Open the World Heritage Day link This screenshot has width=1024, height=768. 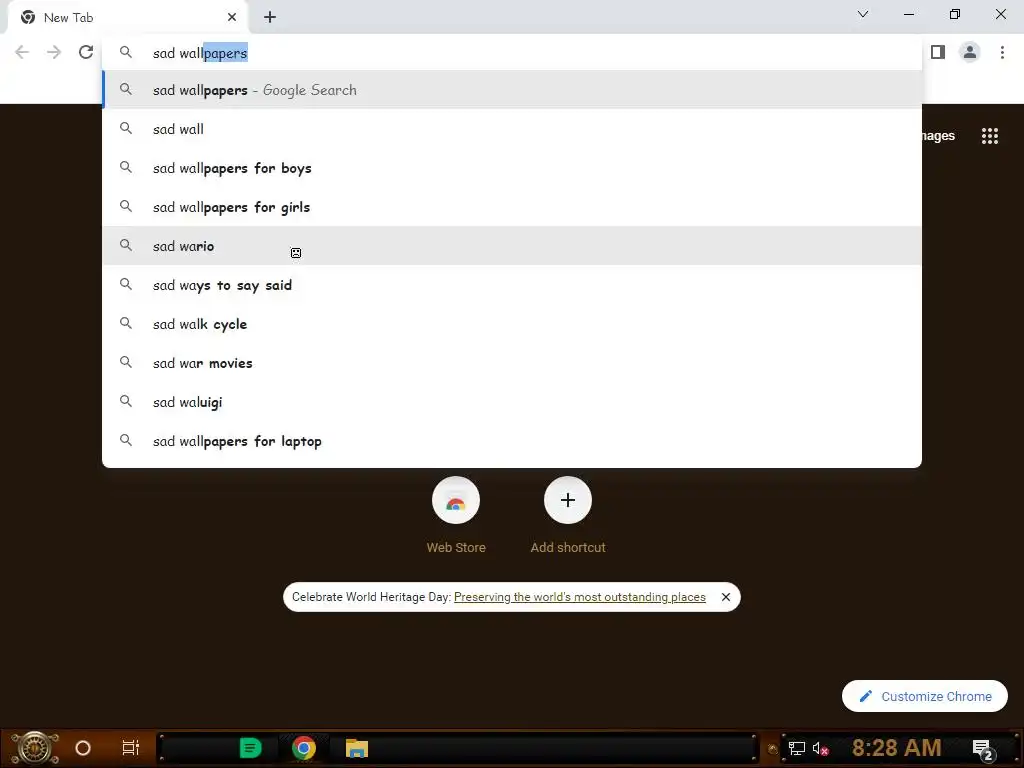click(x=579, y=597)
